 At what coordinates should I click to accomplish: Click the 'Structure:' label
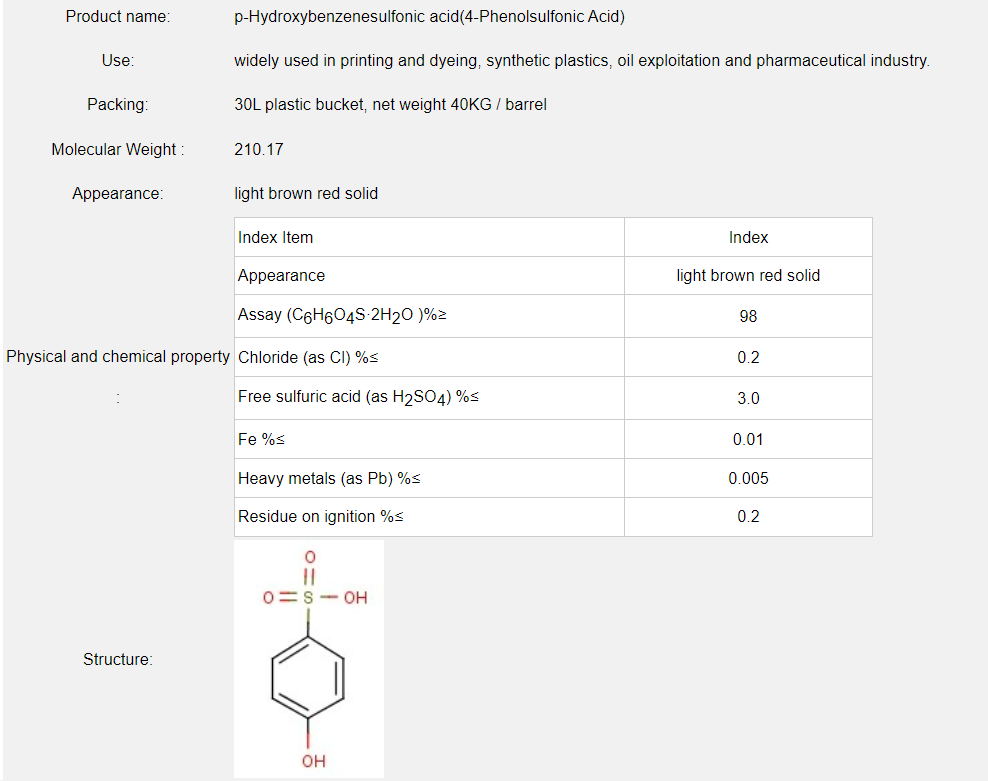point(118,660)
